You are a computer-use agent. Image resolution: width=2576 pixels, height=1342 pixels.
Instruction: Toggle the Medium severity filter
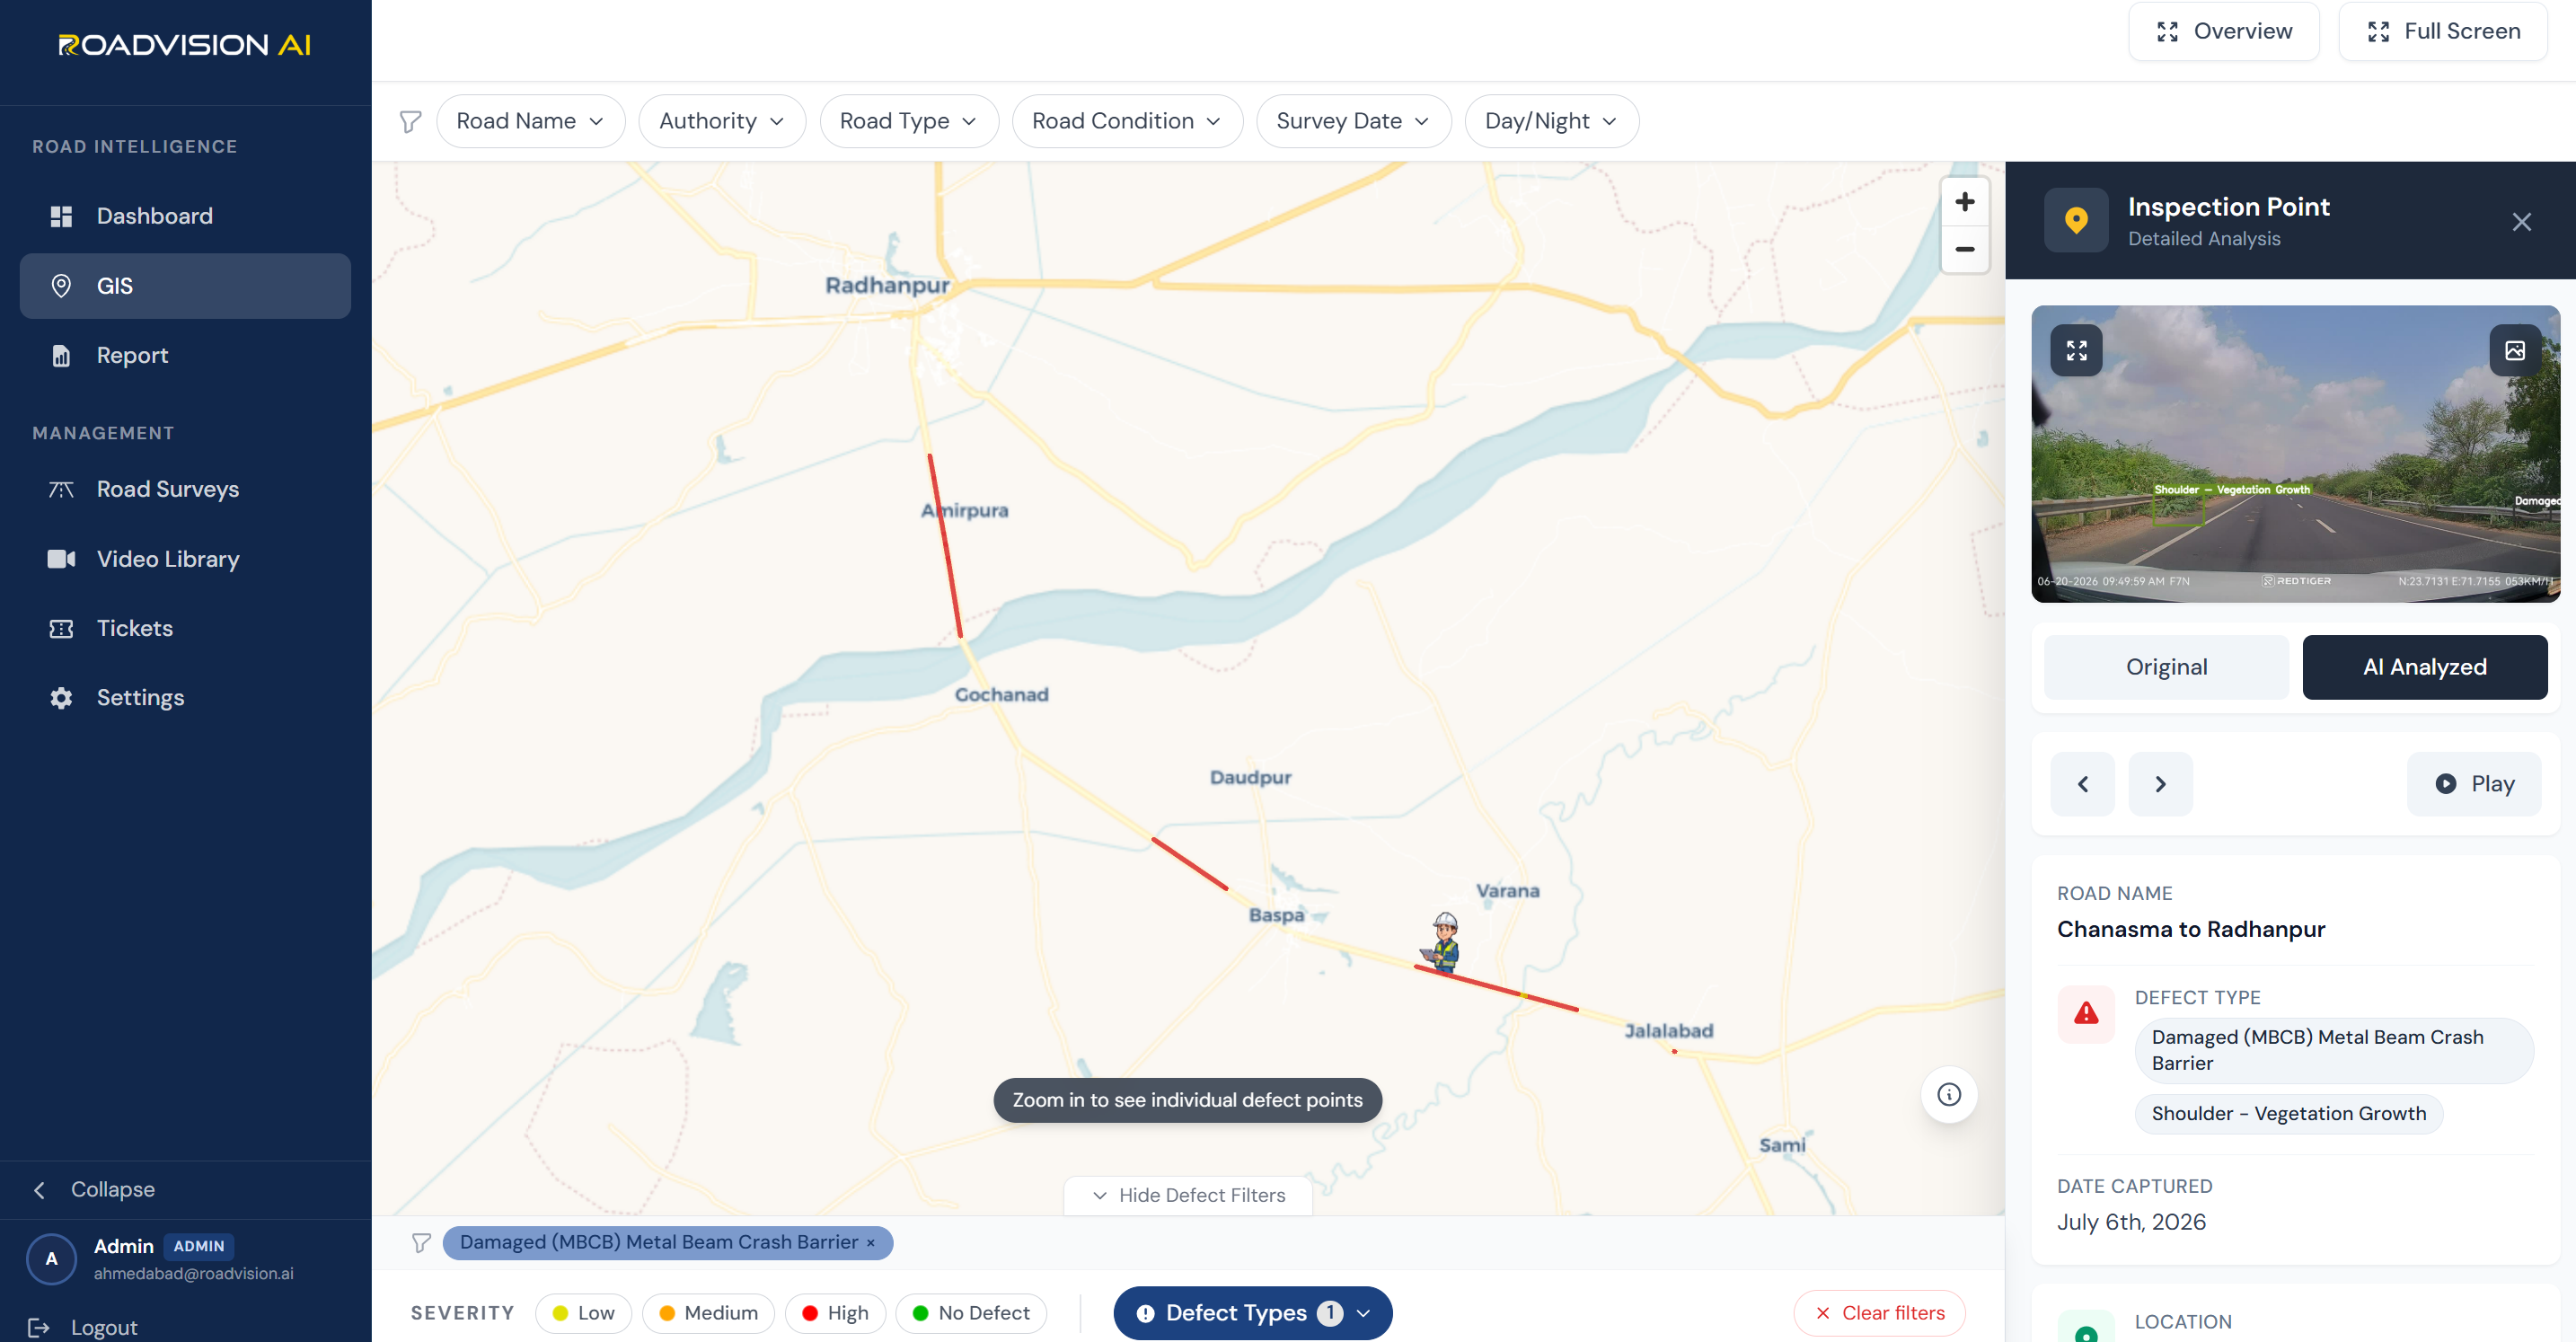708,1313
